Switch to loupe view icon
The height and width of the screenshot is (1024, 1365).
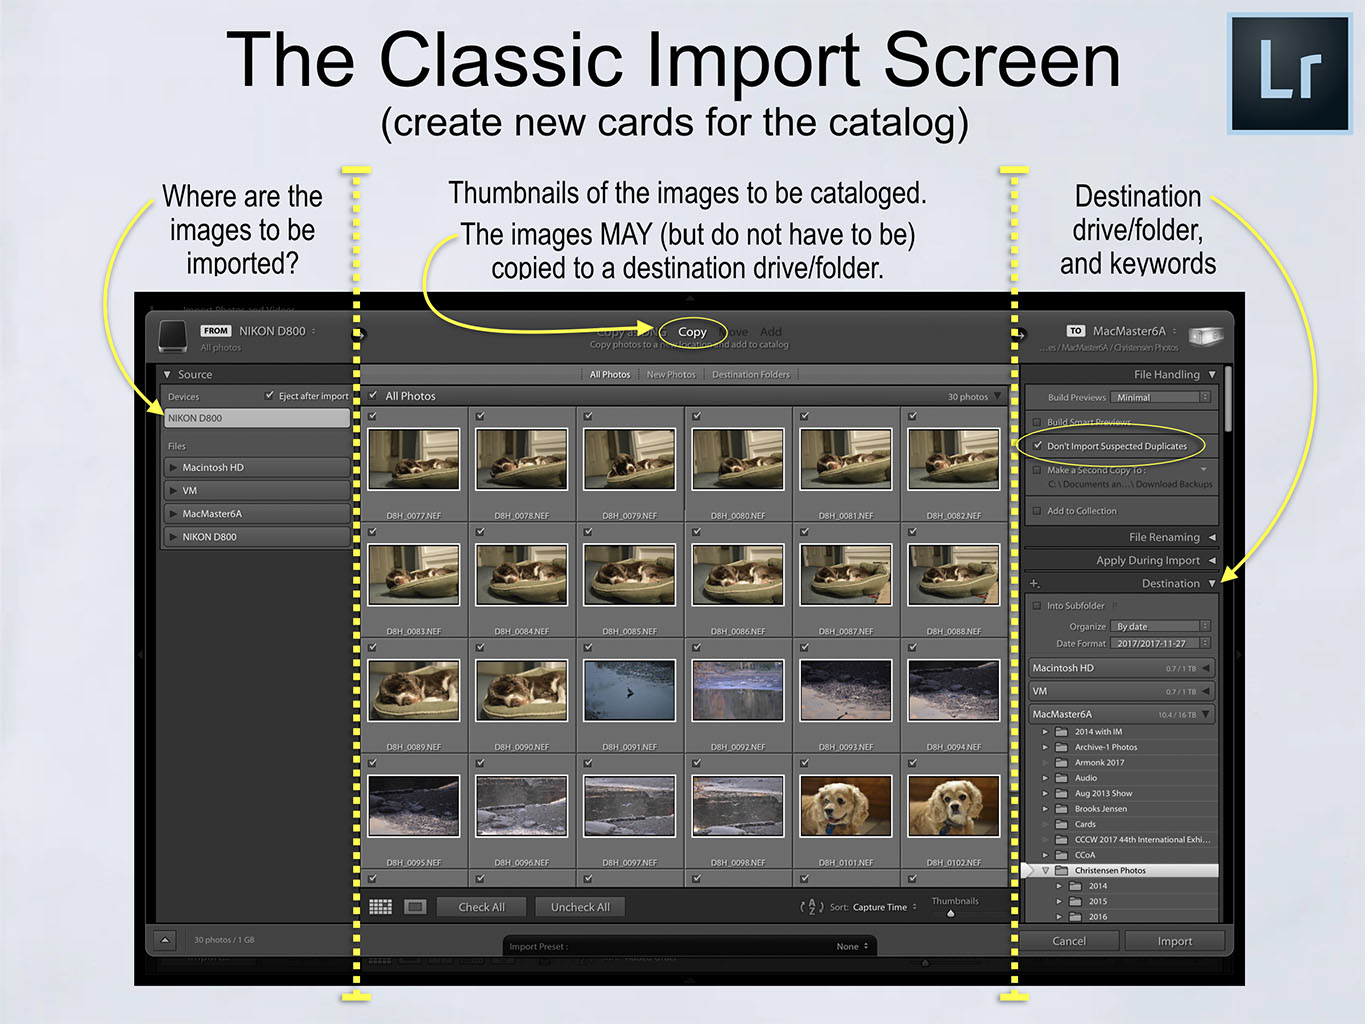[x=415, y=906]
